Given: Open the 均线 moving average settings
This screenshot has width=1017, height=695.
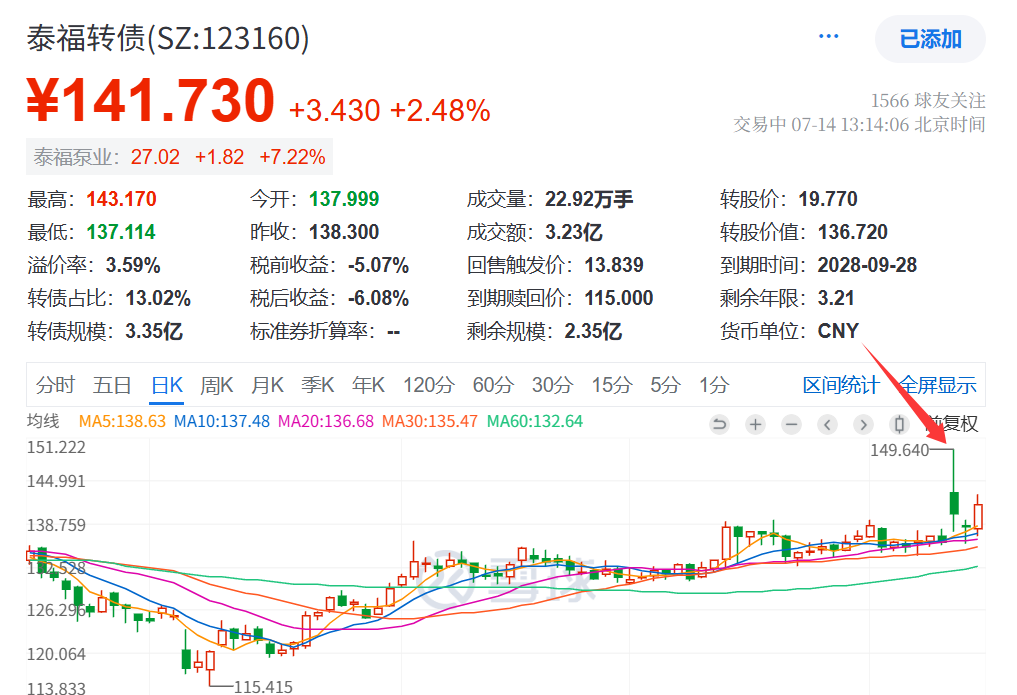Looking at the screenshot, I should pos(43,421).
